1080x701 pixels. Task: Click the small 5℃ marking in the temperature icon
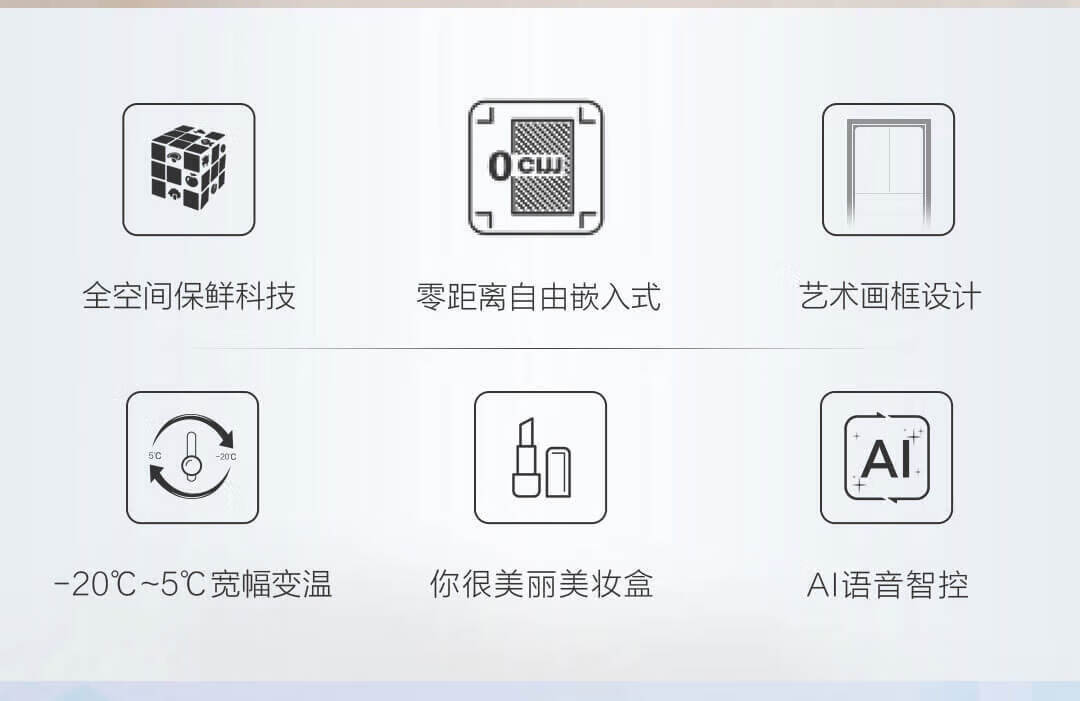(x=155, y=456)
